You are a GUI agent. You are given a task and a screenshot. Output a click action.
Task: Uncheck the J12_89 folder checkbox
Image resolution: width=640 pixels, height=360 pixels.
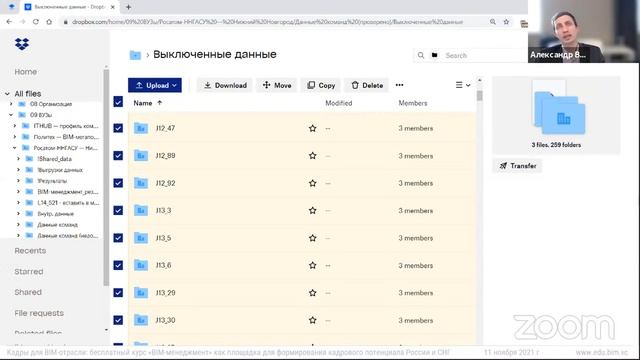pos(118,156)
